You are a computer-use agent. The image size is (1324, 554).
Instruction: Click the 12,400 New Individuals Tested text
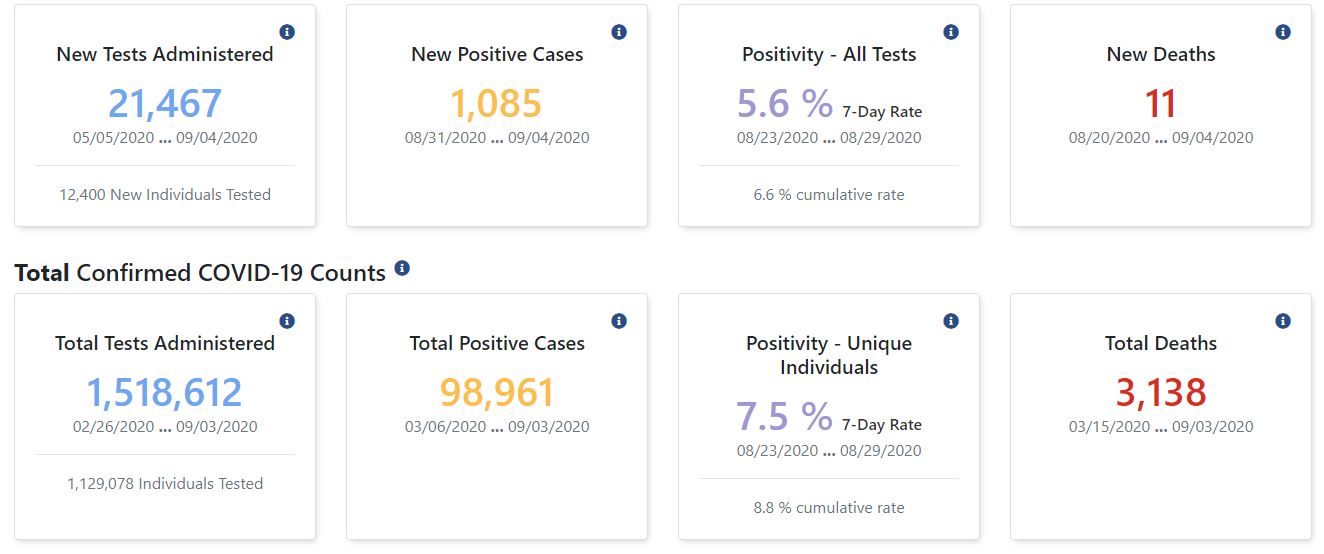165,195
